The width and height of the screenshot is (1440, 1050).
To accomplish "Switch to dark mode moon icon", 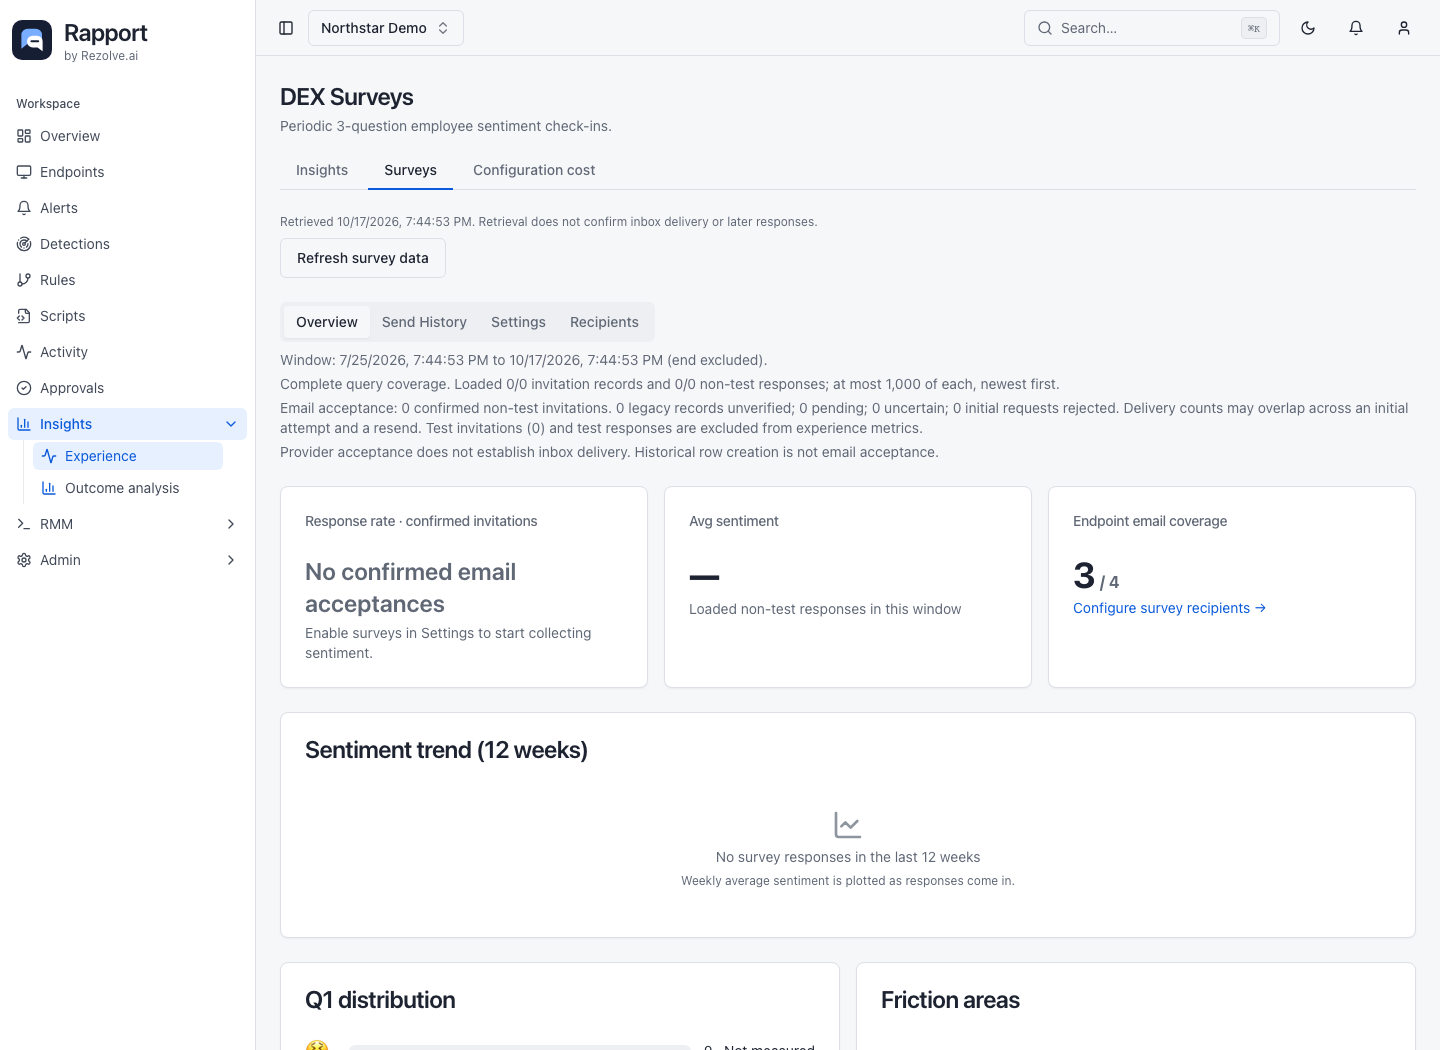I will point(1308,28).
